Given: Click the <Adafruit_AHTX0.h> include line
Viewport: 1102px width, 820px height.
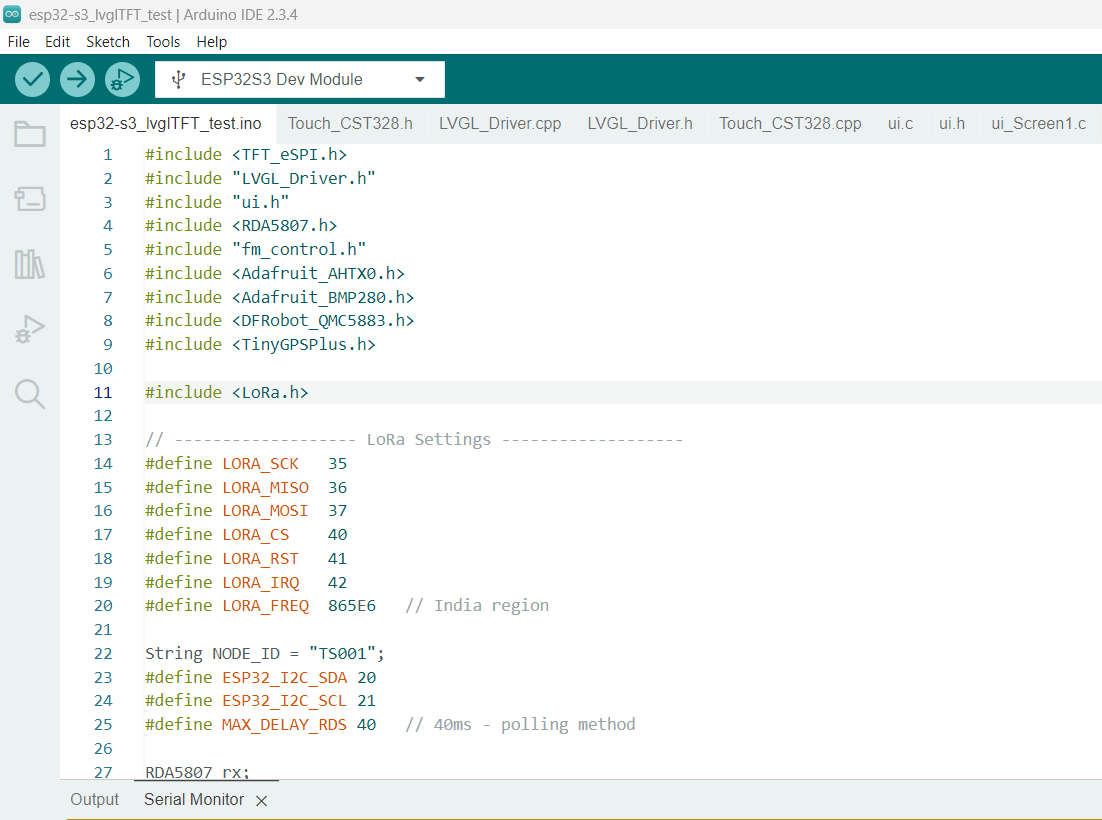Looking at the screenshot, I should click(275, 273).
